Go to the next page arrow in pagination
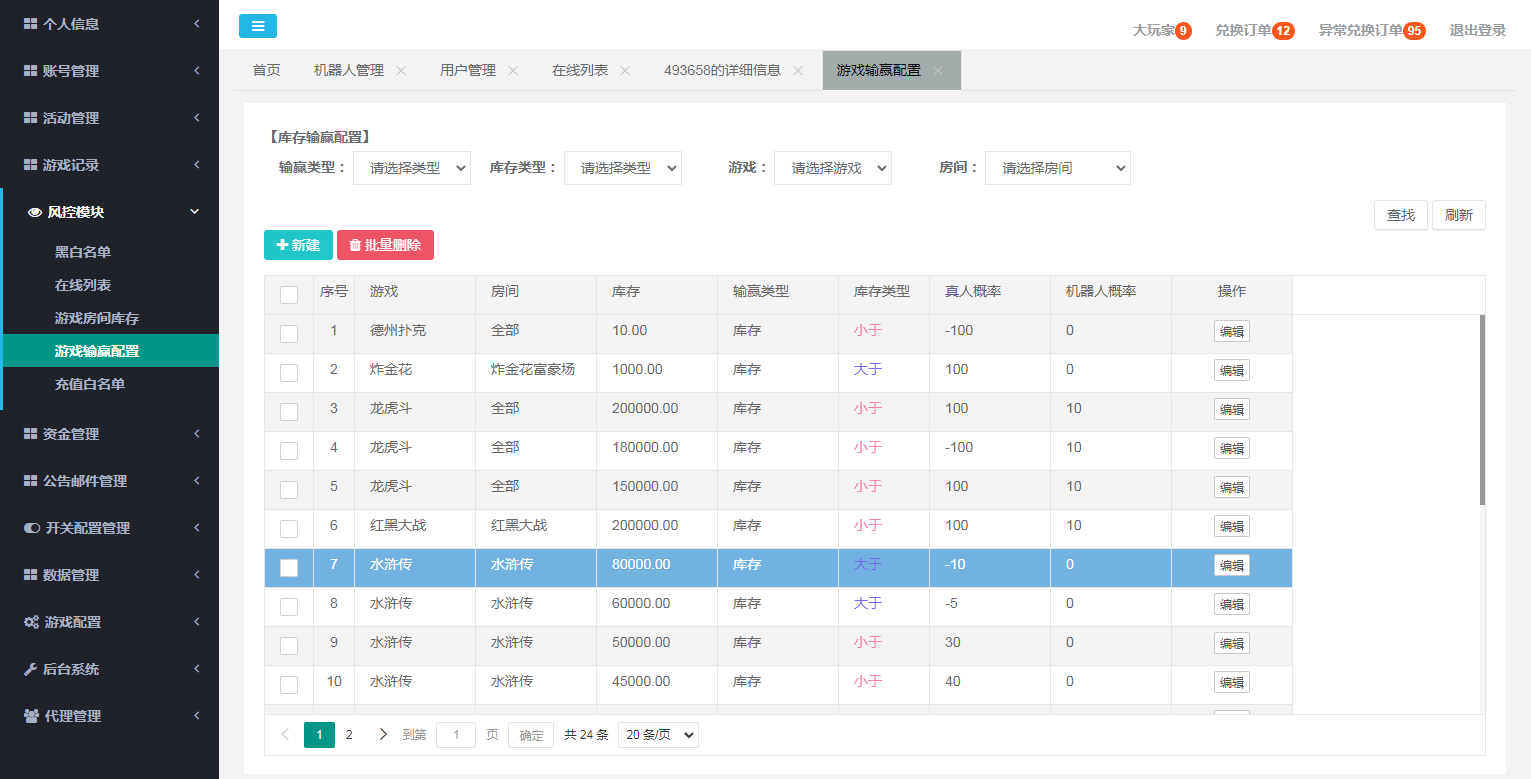The width and height of the screenshot is (1531, 779). coord(383,734)
